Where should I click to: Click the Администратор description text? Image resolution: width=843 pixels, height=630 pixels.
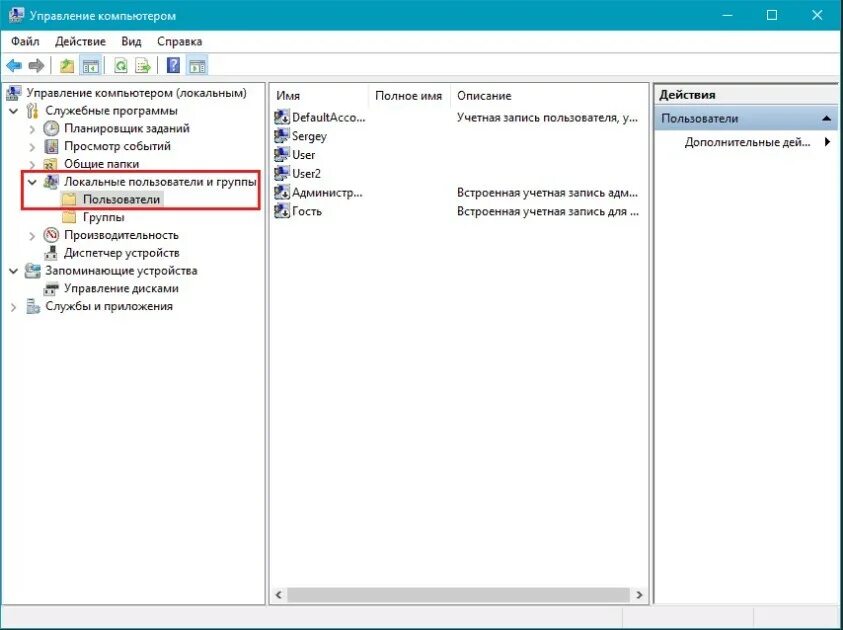(547, 192)
